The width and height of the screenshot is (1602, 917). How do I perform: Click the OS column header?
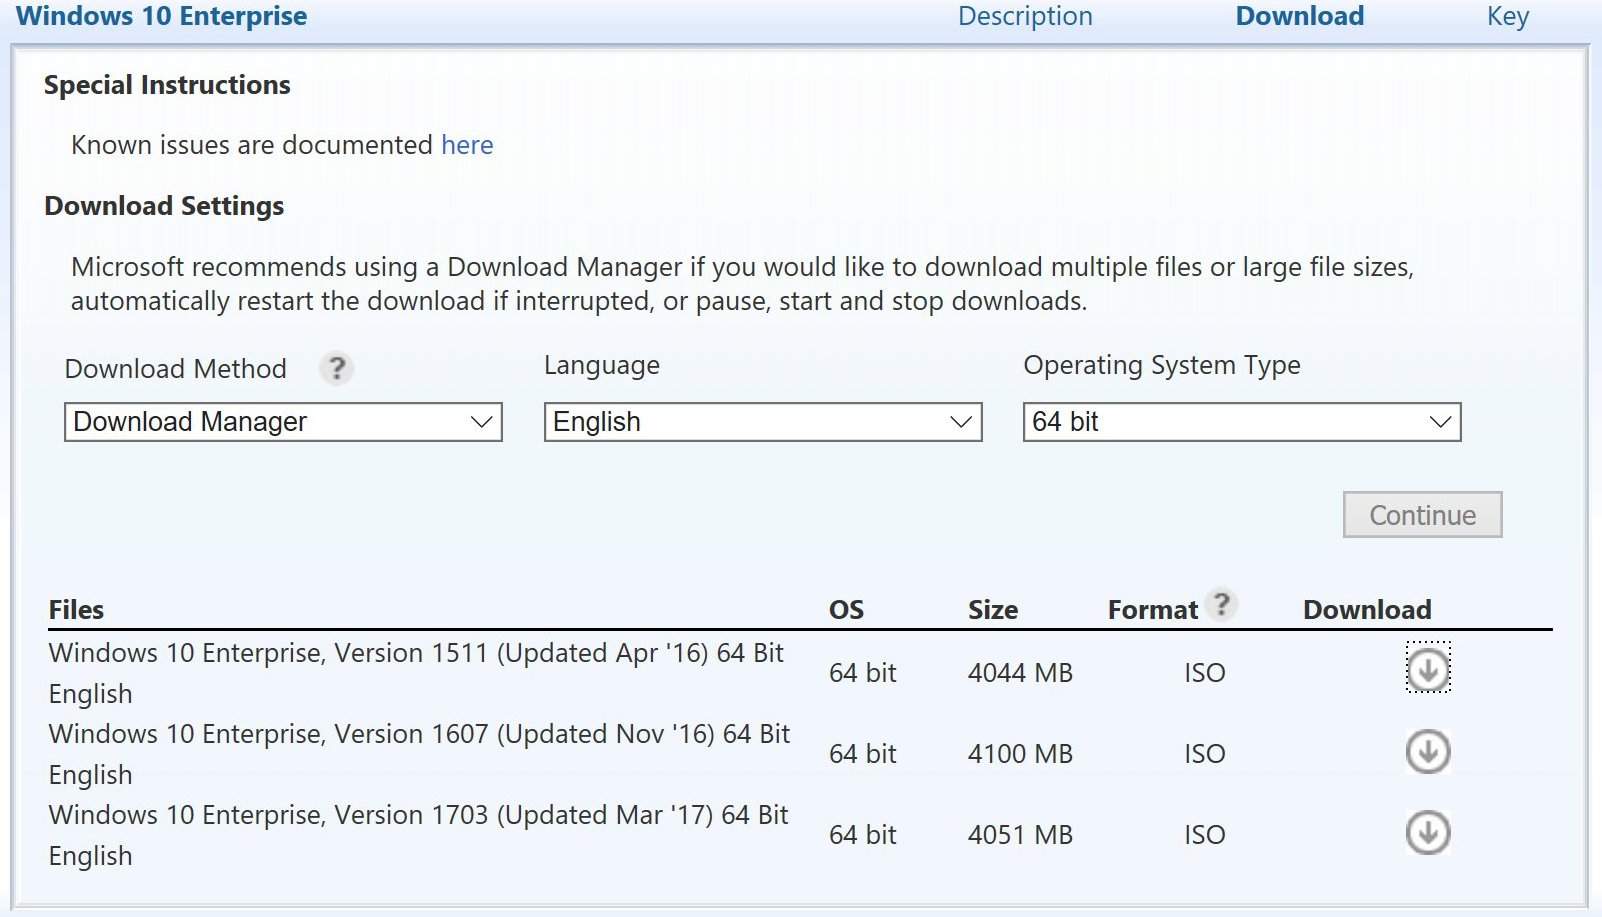[x=846, y=610]
